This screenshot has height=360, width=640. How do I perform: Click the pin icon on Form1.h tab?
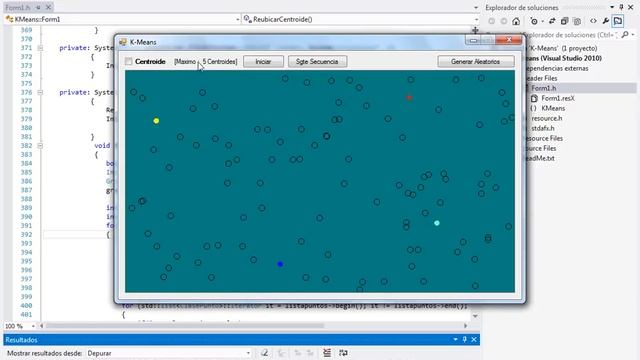coord(38,7)
